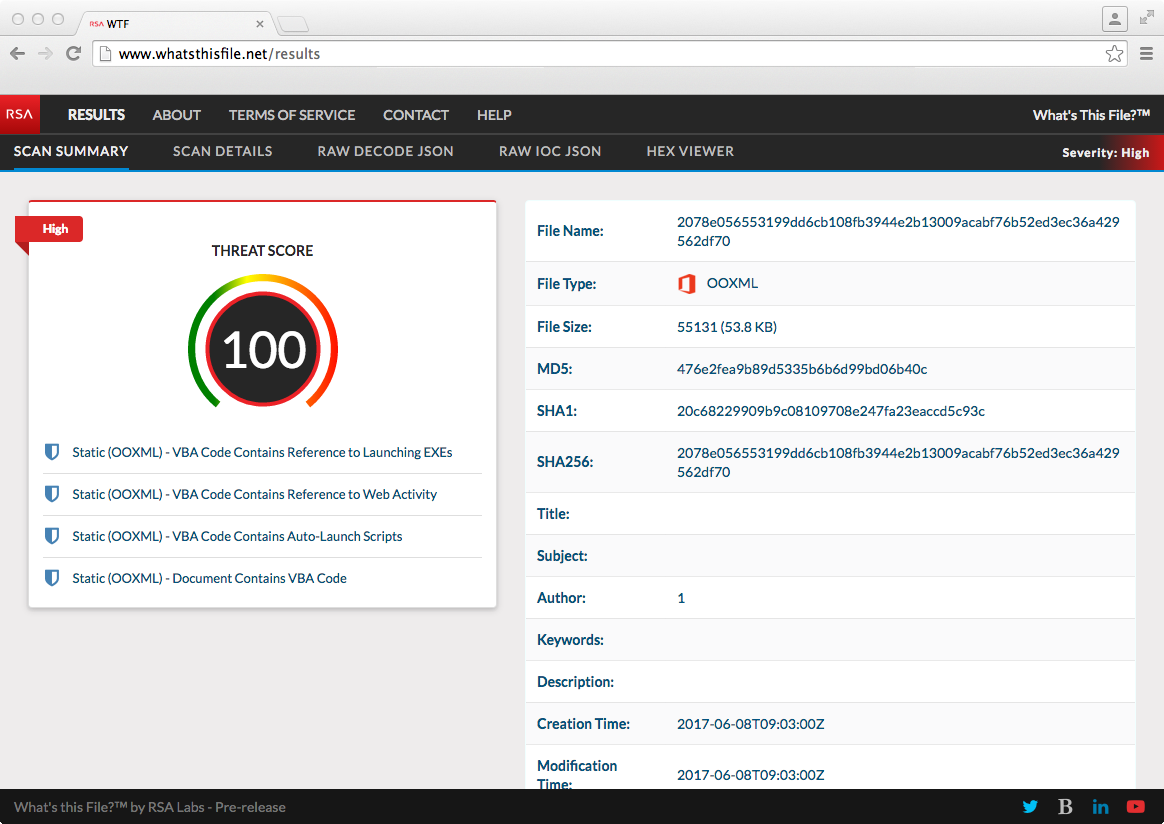Click the user profile icon top right
The image size is (1164, 824).
[x=1115, y=18]
